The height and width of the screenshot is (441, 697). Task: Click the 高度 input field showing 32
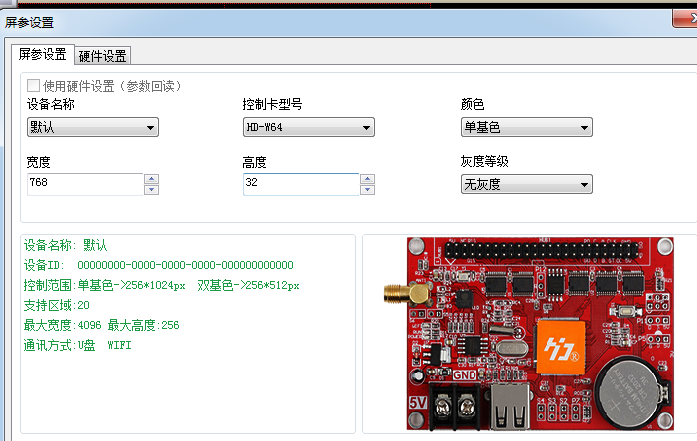(x=300, y=184)
